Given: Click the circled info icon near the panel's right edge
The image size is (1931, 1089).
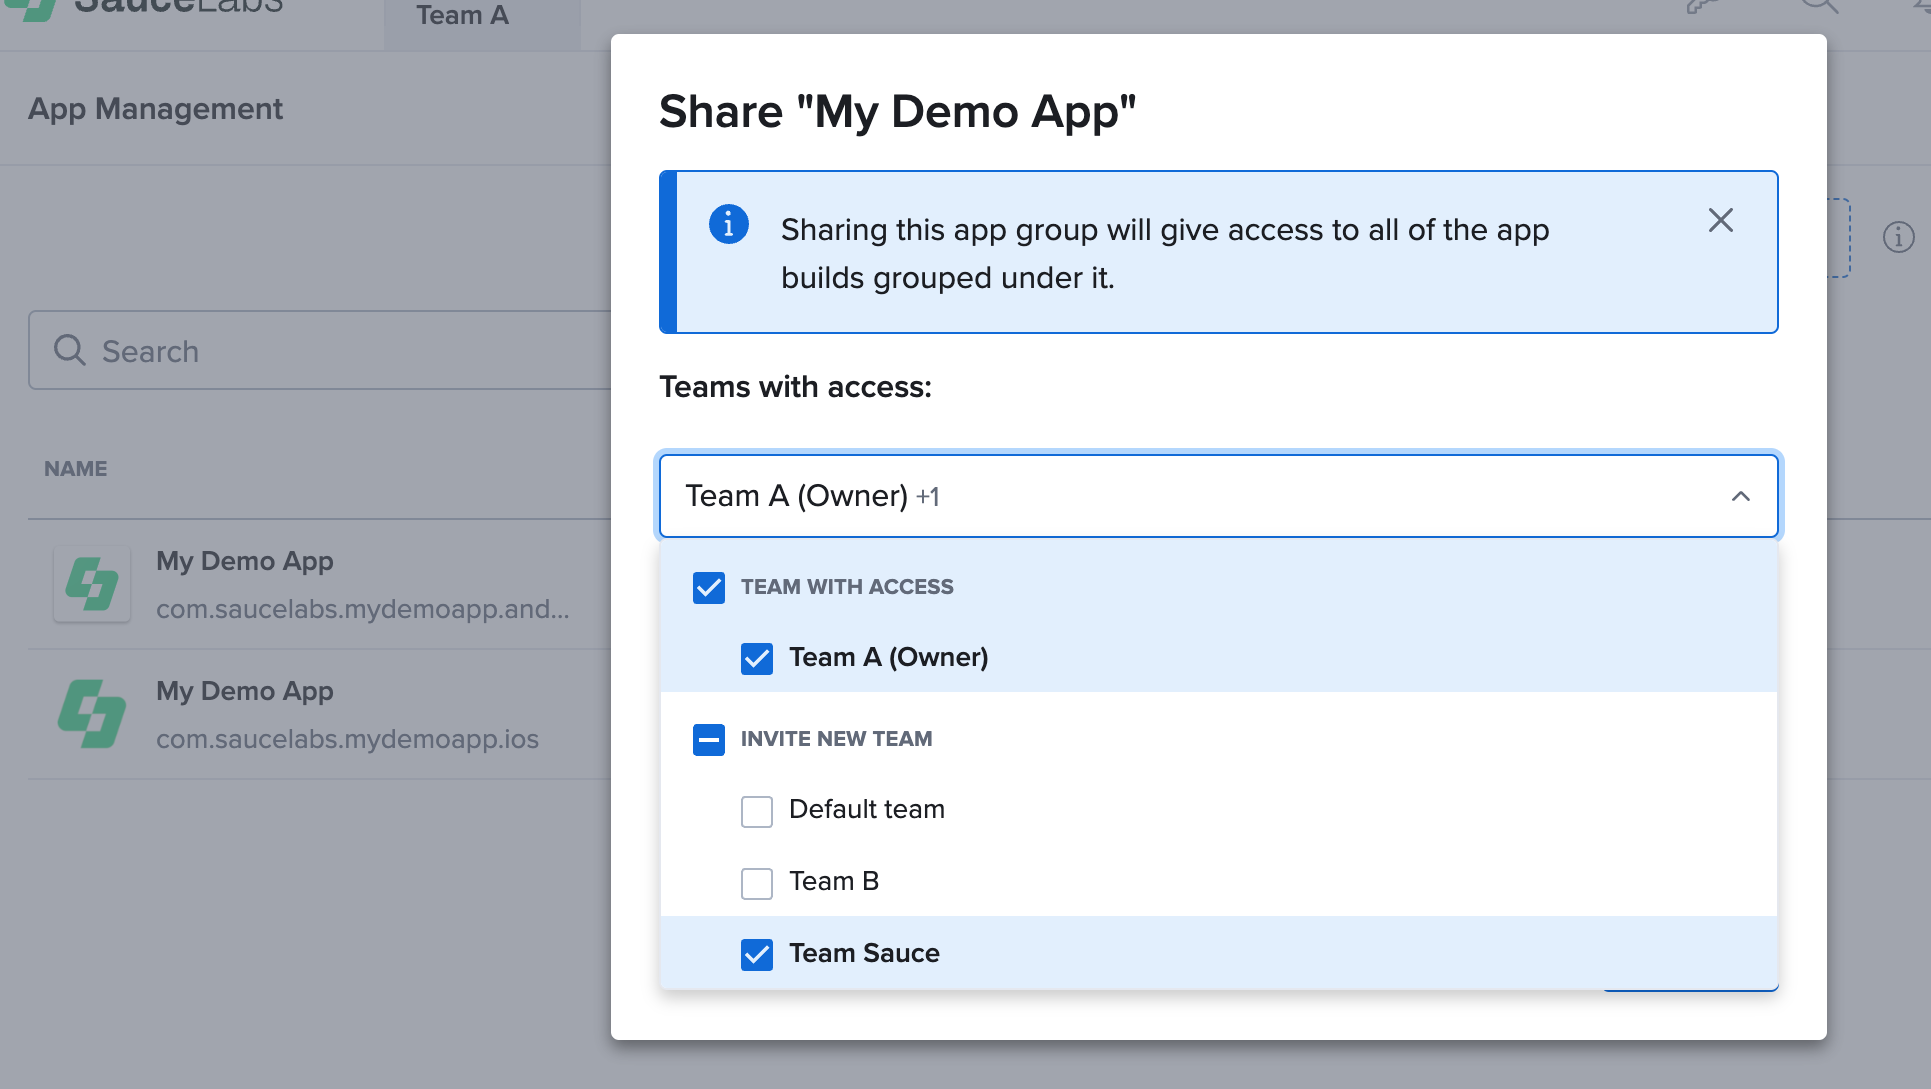Looking at the screenshot, I should [x=1897, y=237].
